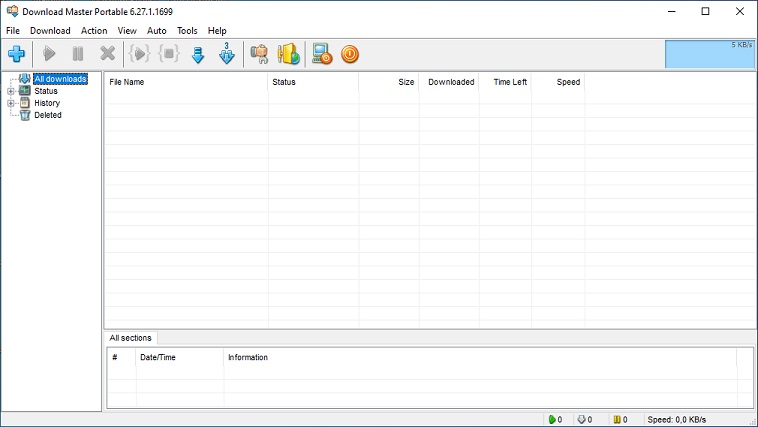
Task: Open the Auto menu
Action: click(x=157, y=30)
